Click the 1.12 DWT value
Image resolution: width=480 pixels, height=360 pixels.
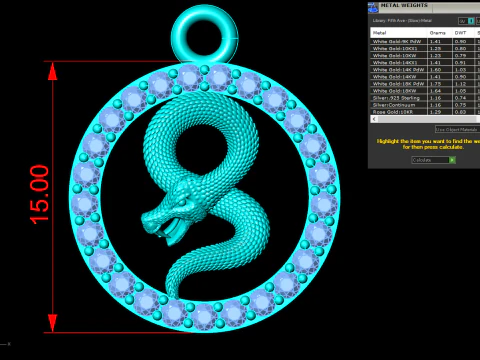460,84
